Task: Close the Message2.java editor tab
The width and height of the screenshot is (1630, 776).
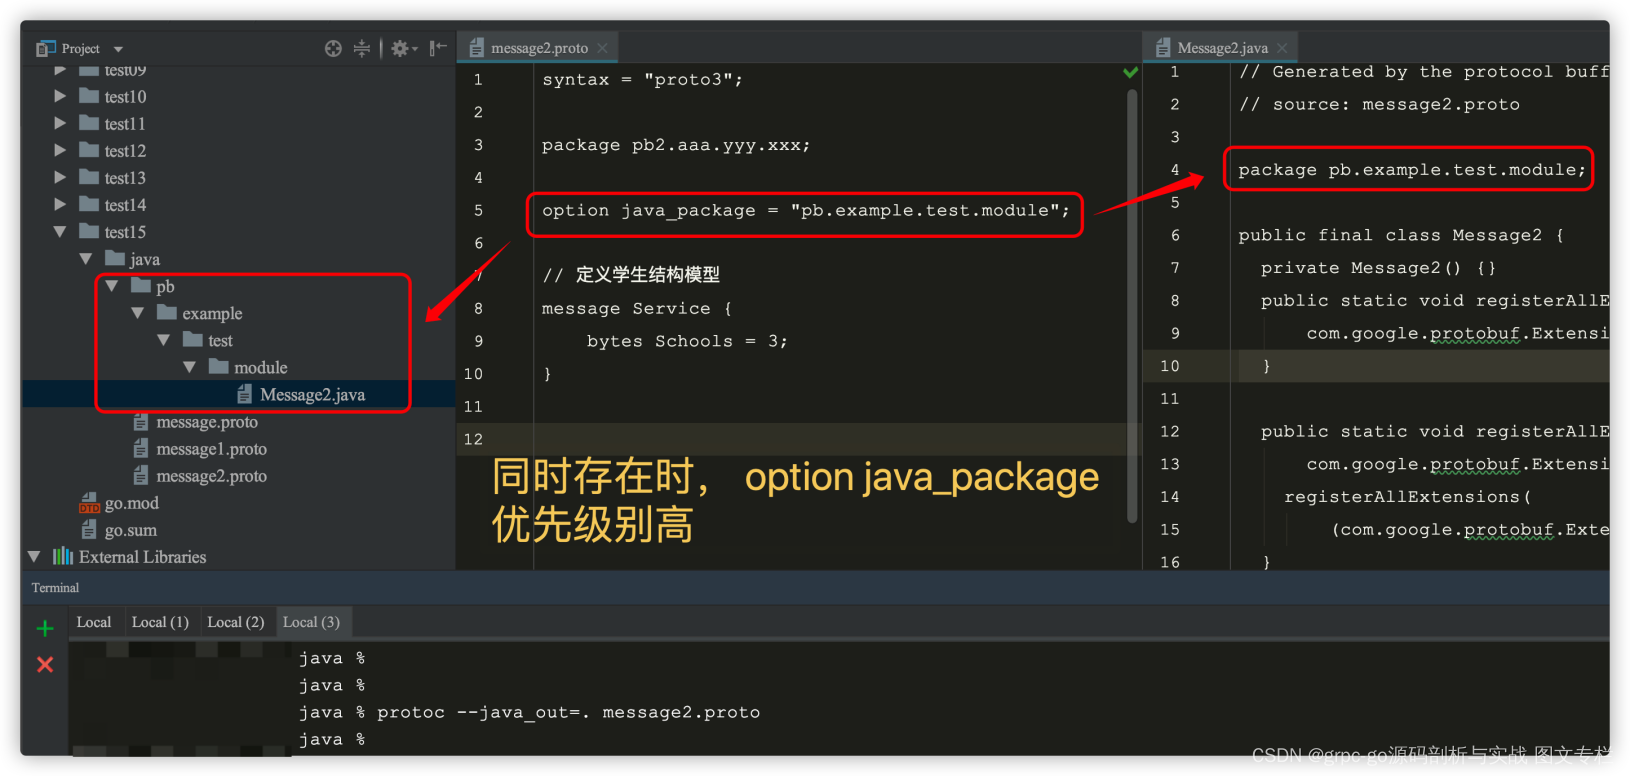Action: click(1282, 48)
